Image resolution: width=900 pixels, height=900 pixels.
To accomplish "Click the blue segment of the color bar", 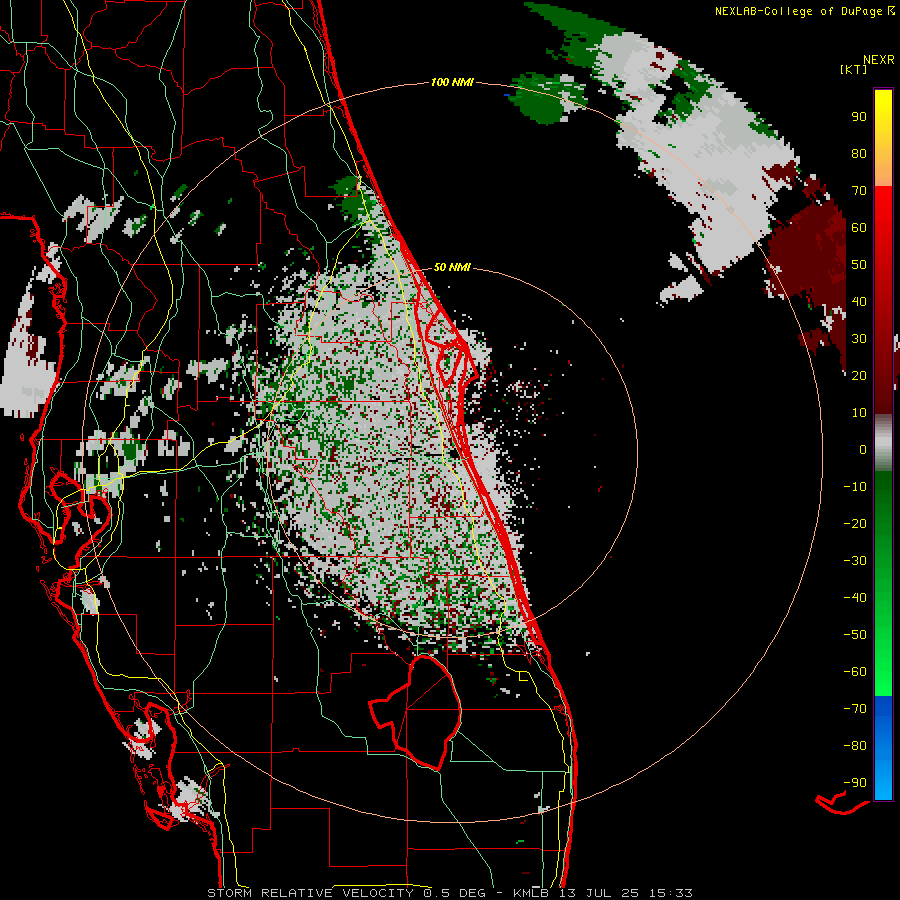I will [883, 747].
